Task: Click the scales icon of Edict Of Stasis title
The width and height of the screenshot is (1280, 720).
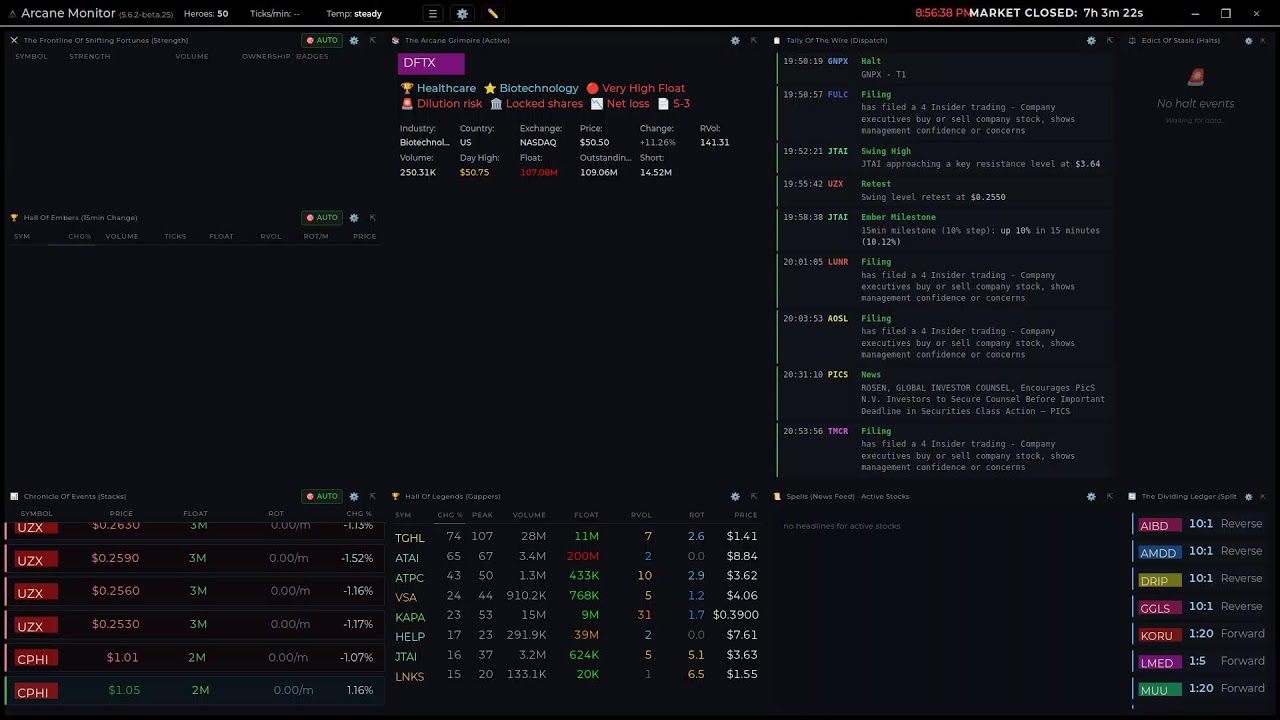Action: [1132, 40]
